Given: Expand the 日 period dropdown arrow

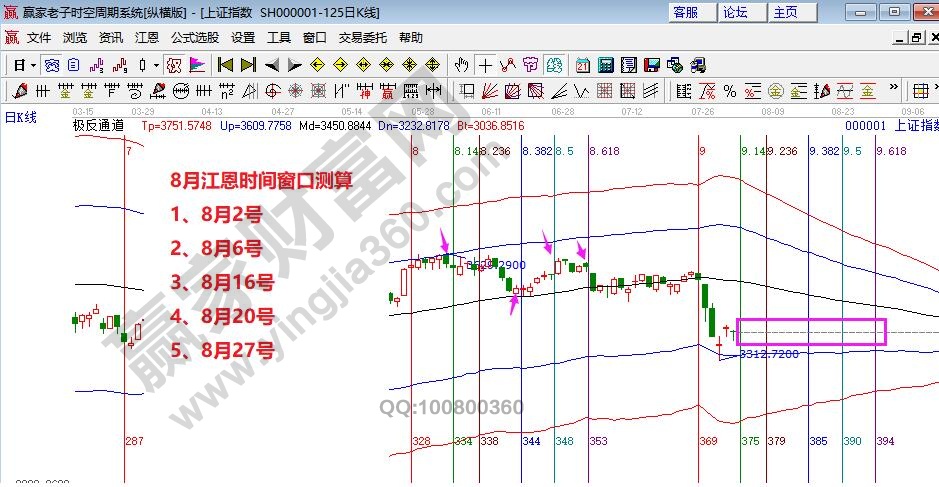Looking at the screenshot, I should 33,65.
